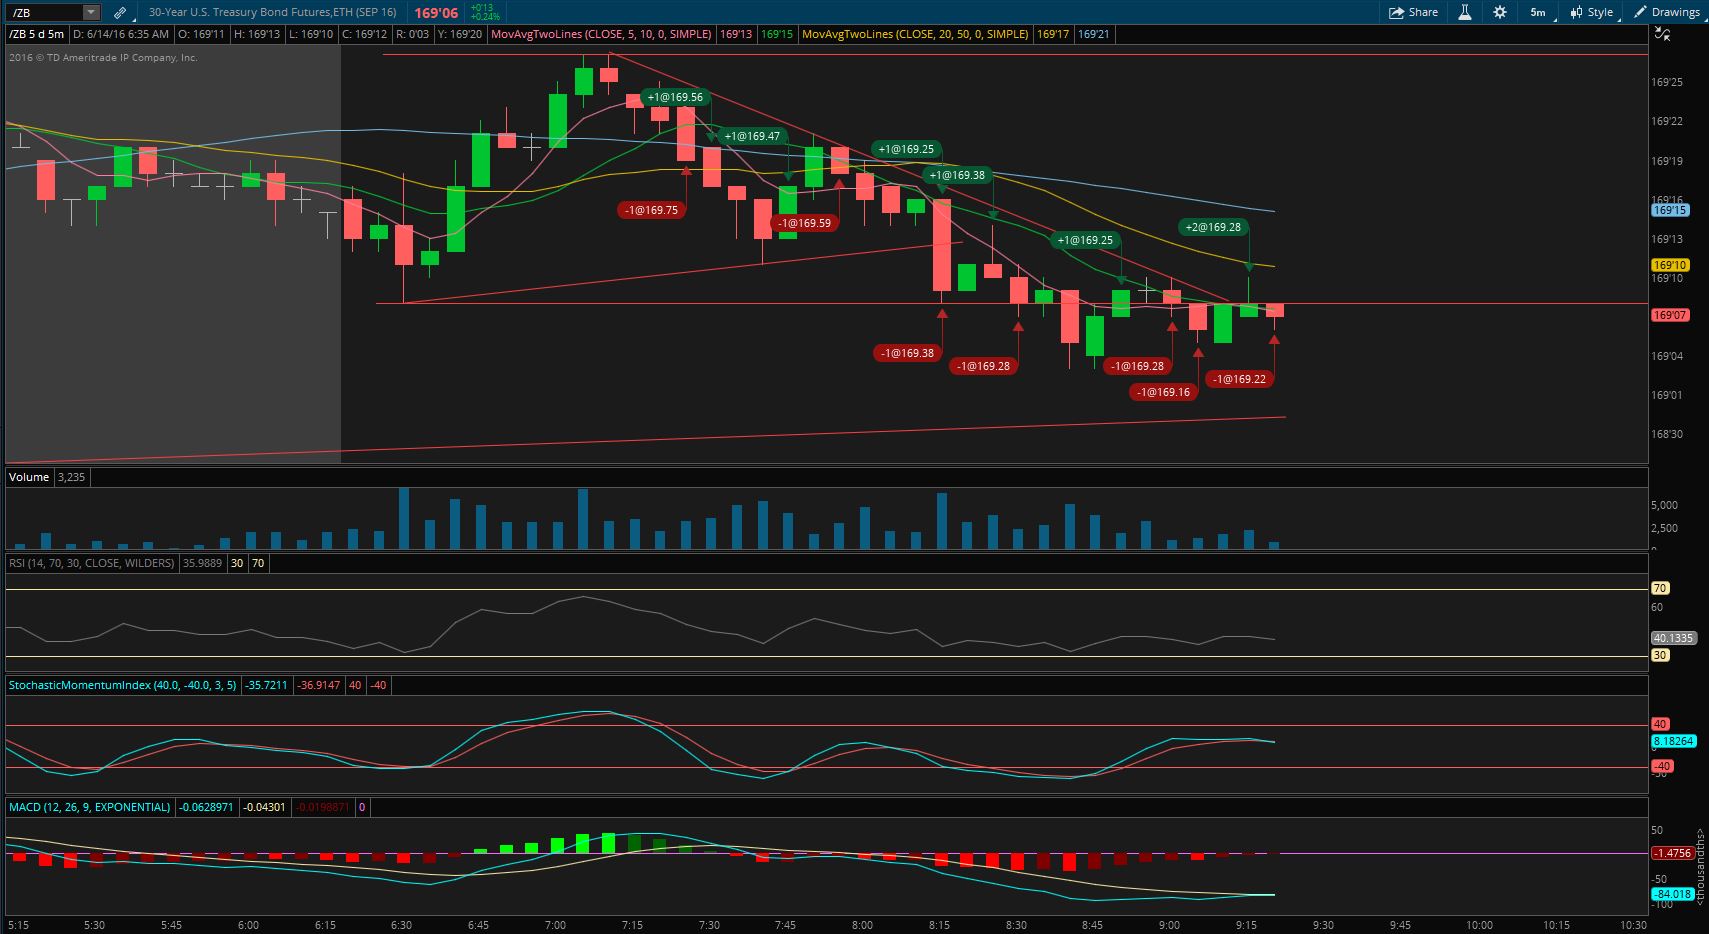This screenshot has height=934, width=1709.
Task: Open the 5m timeframe dropdown
Action: (x=1538, y=12)
